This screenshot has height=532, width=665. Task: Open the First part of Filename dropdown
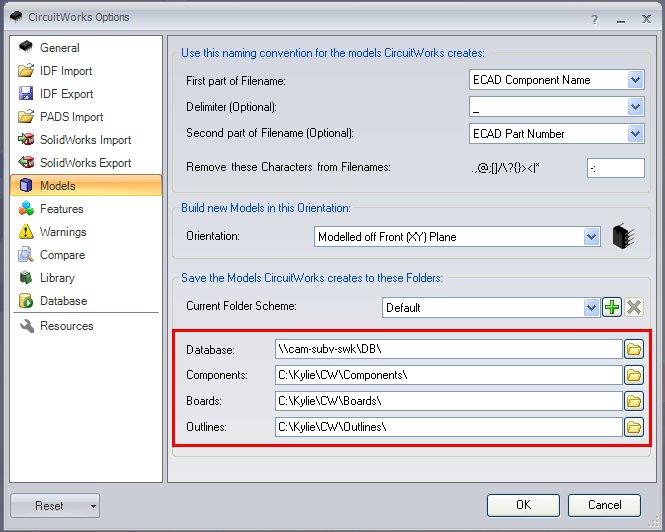(635, 79)
